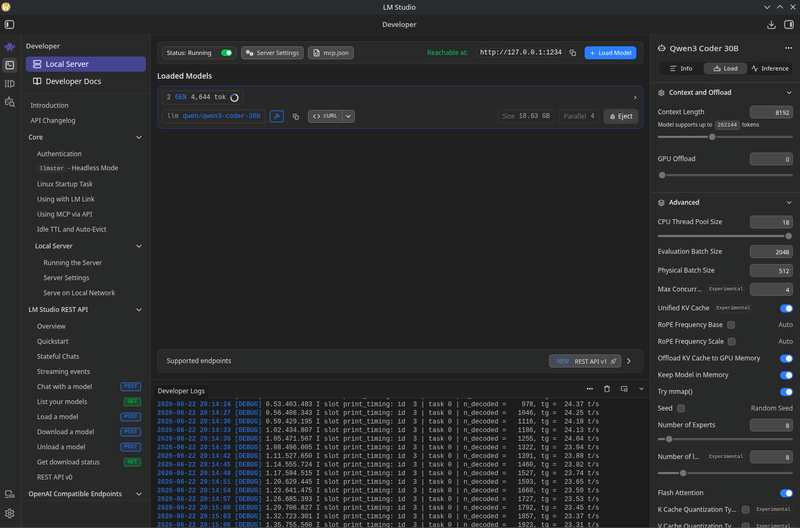Screen dimensions: 800x528
Task: Open app settings gear icon
Action: [10, 513]
